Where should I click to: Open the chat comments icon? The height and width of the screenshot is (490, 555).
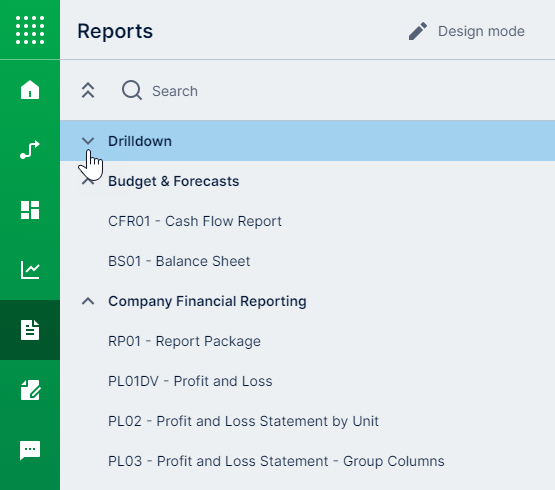click(x=30, y=450)
